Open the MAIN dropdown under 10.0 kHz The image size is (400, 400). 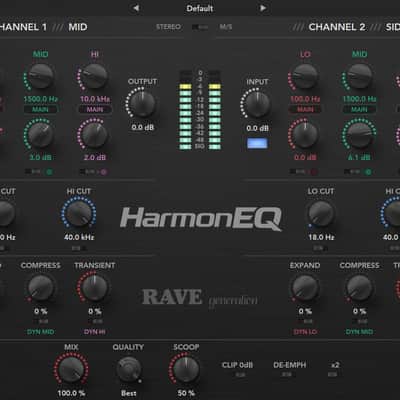tap(95, 109)
